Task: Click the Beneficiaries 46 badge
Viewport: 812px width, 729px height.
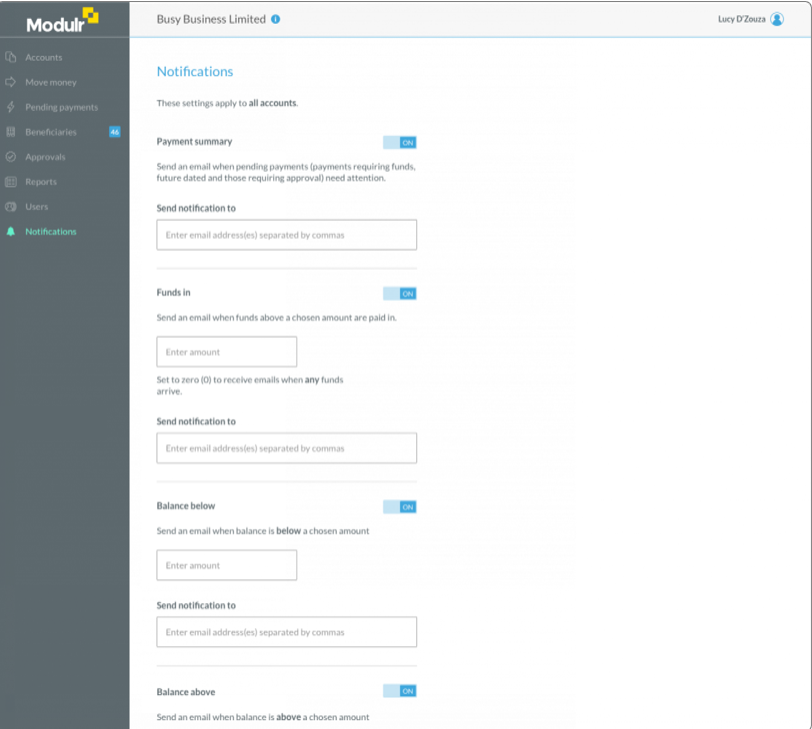Action: pos(114,132)
